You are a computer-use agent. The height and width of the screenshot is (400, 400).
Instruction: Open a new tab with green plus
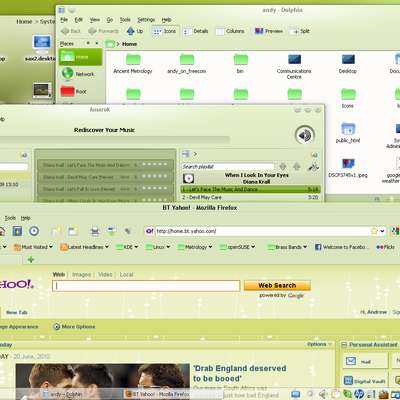[x=31, y=259]
